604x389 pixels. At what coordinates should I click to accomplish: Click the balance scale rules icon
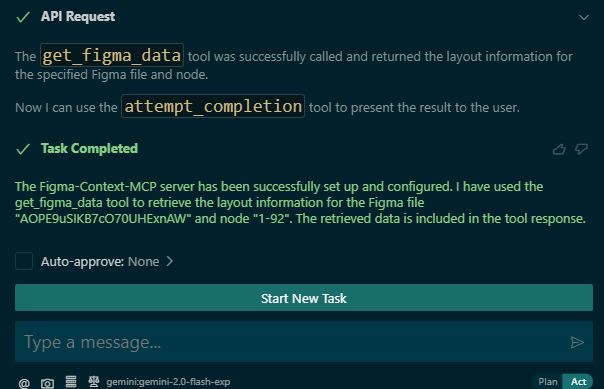point(94,381)
